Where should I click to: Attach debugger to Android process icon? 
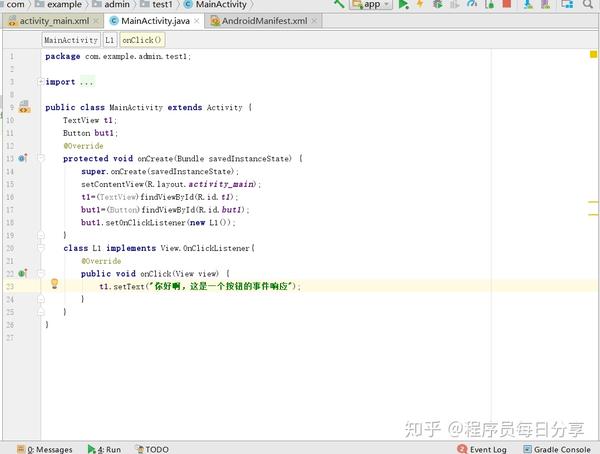pyautogui.click(x=489, y=4)
